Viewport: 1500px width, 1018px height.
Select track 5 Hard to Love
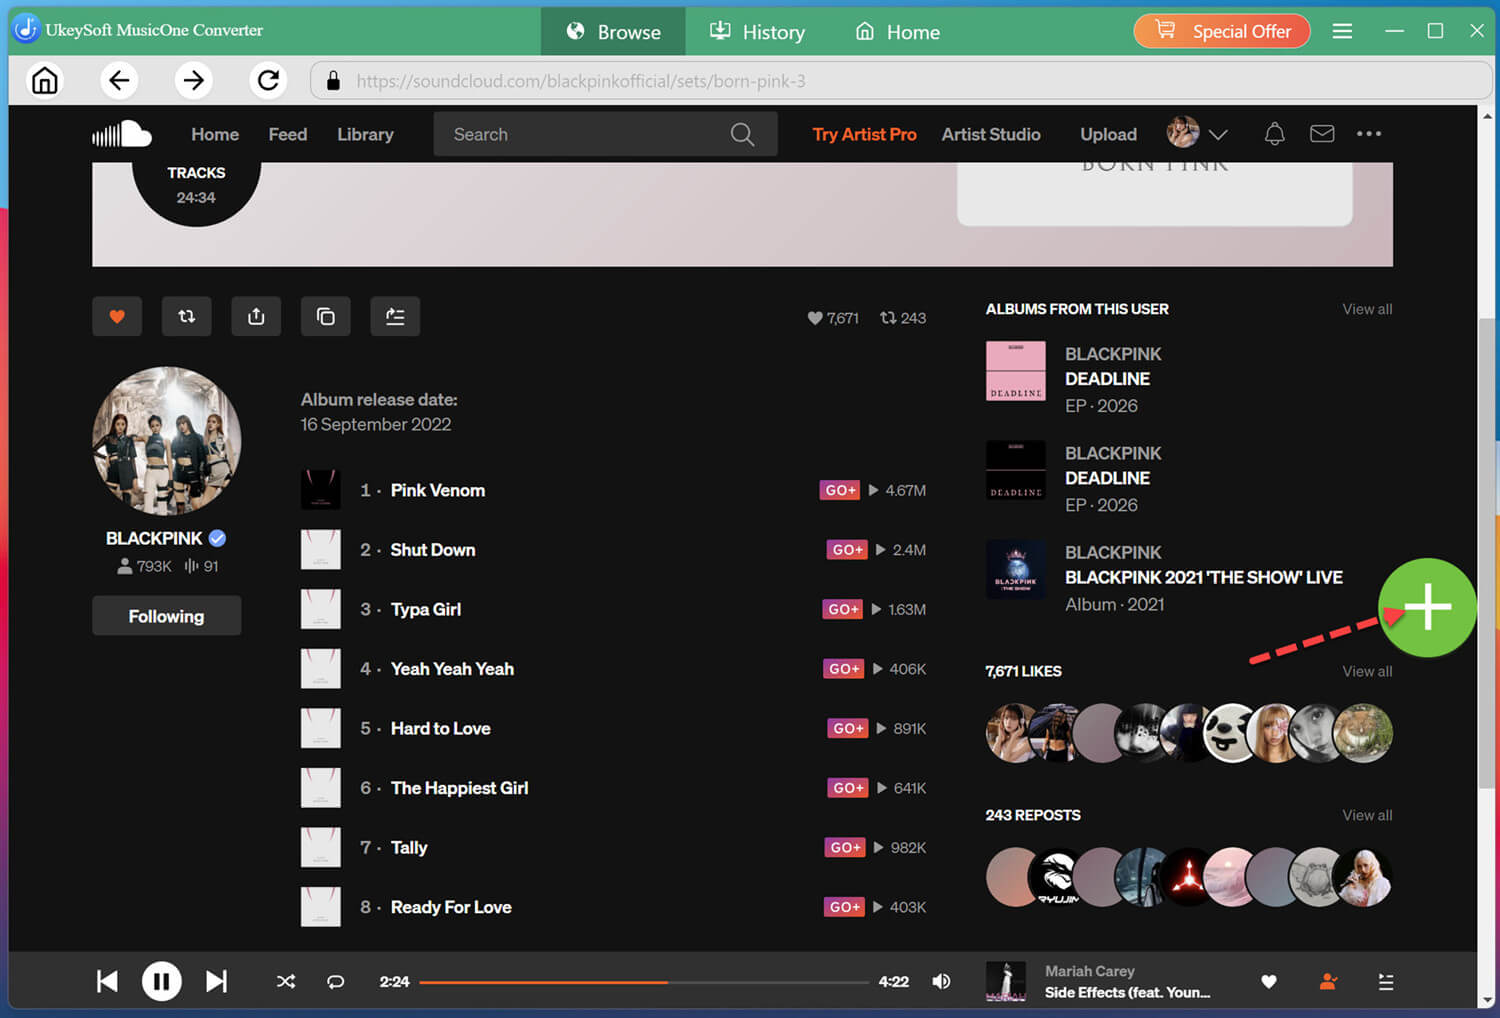click(x=440, y=728)
